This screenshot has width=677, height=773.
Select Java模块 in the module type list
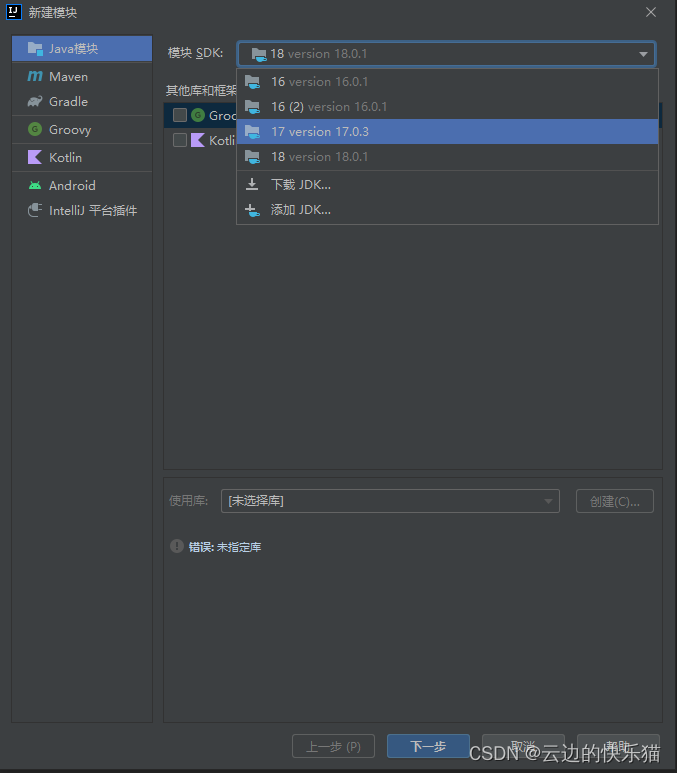(x=82, y=48)
